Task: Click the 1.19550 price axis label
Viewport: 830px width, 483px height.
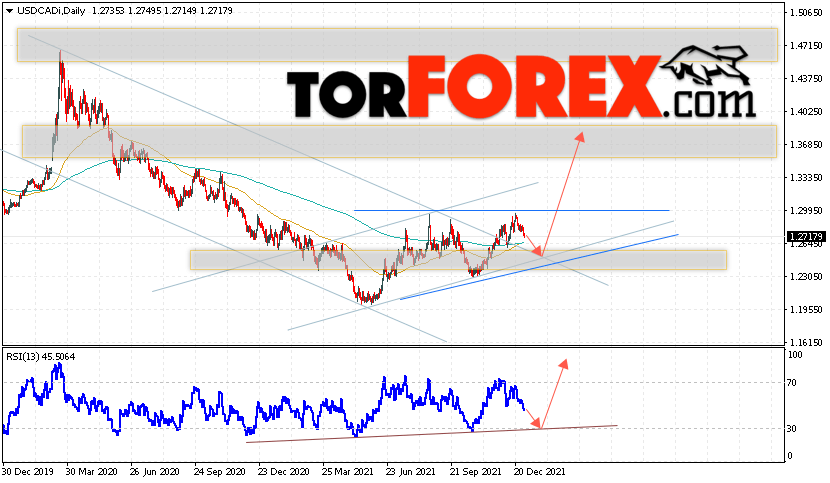Action: click(x=806, y=309)
